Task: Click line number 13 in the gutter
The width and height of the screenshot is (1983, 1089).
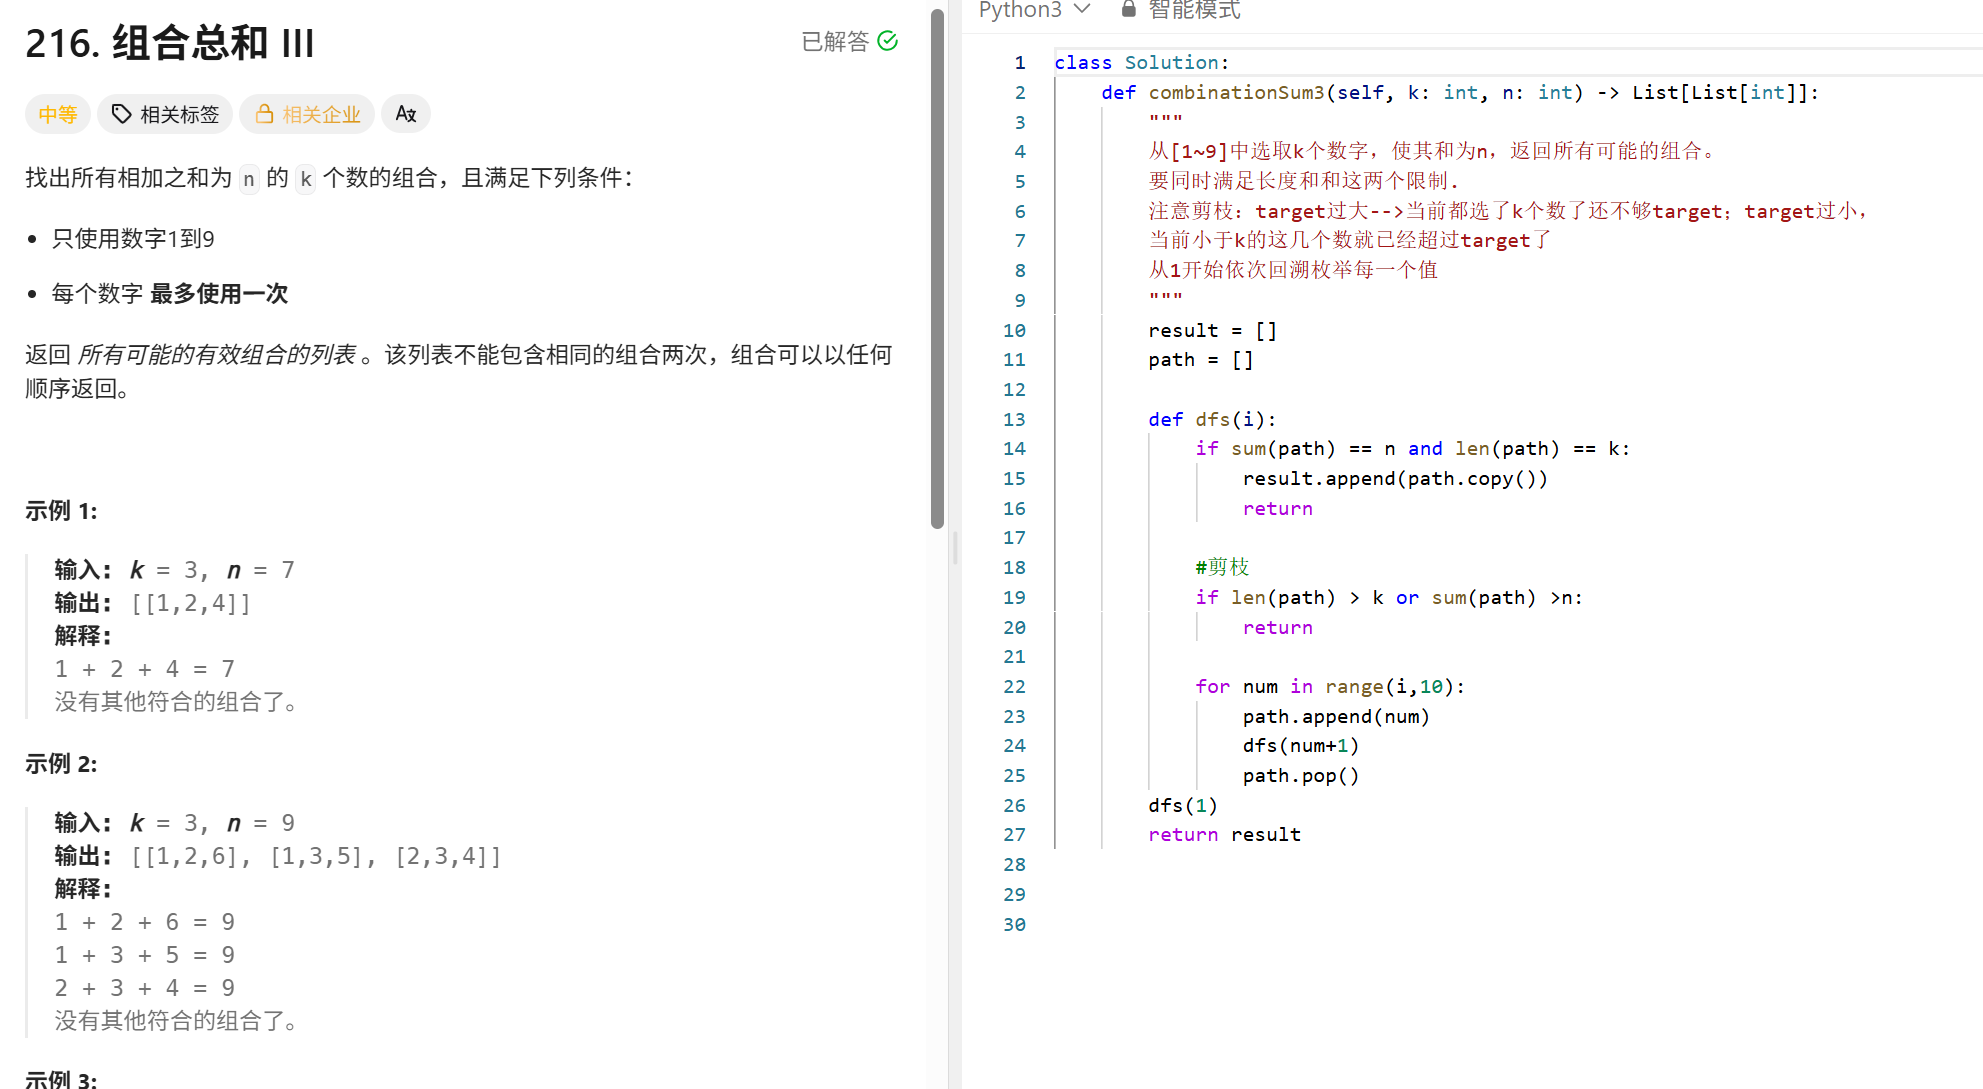Action: (1014, 419)
